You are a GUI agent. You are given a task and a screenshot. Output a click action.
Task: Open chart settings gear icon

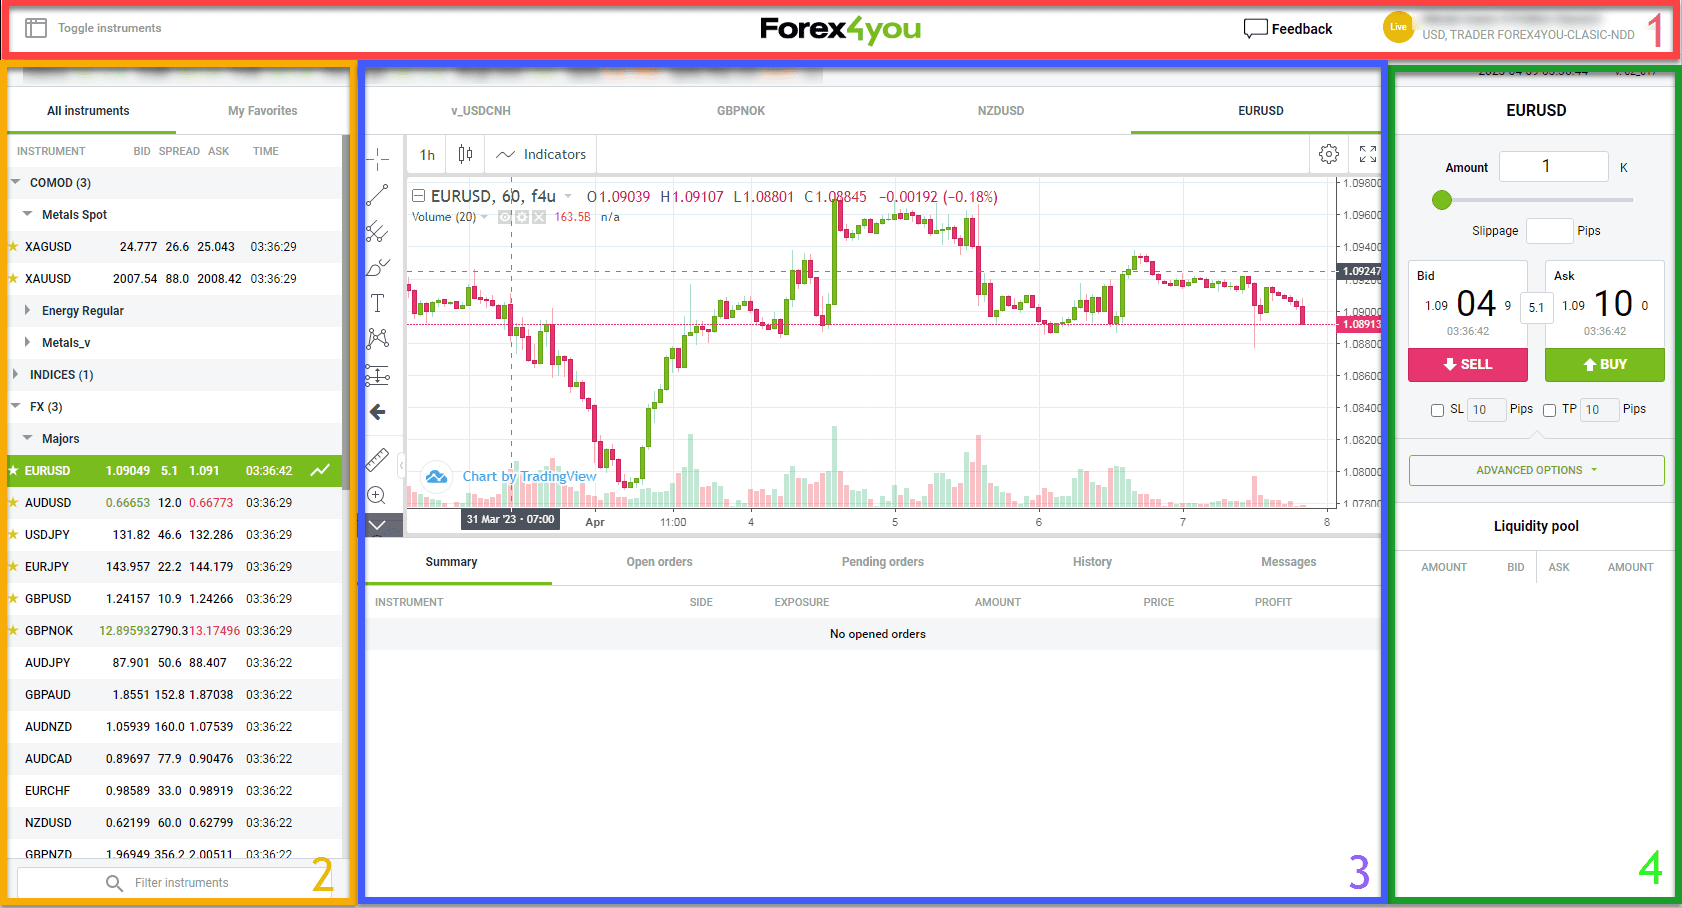tap(1329, 154)
